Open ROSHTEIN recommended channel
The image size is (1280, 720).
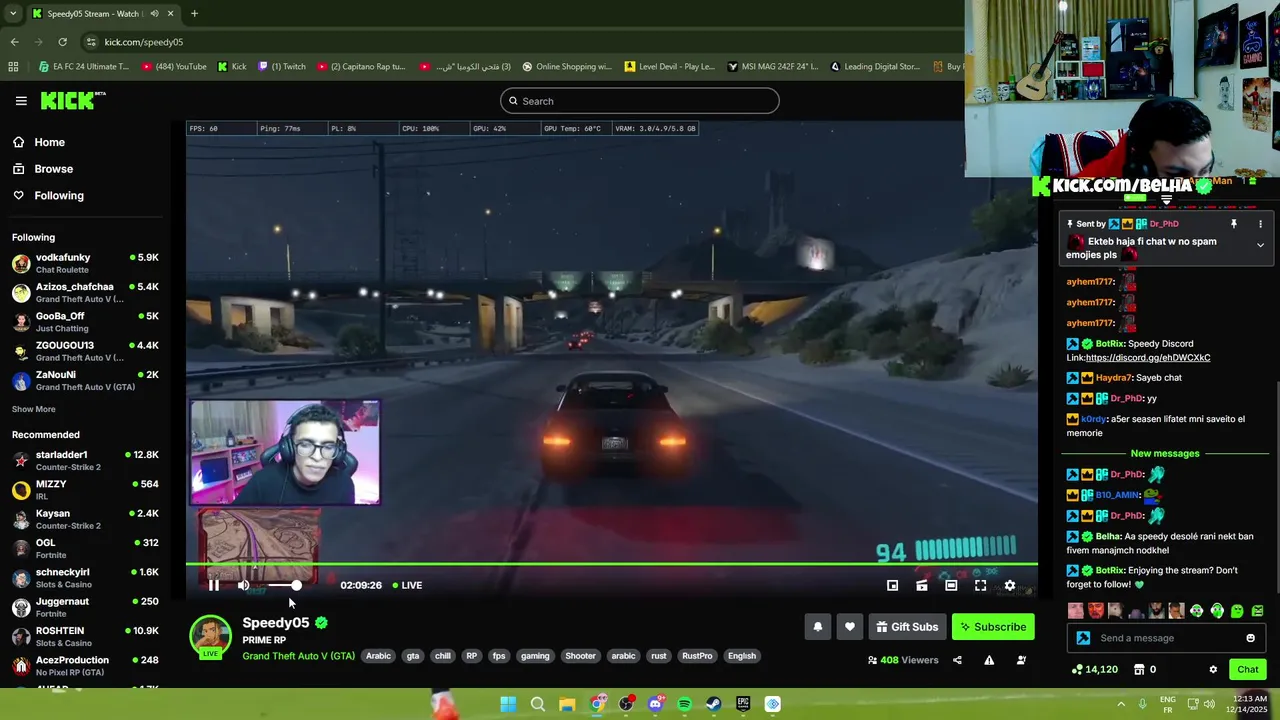click(x=85, y=637)
